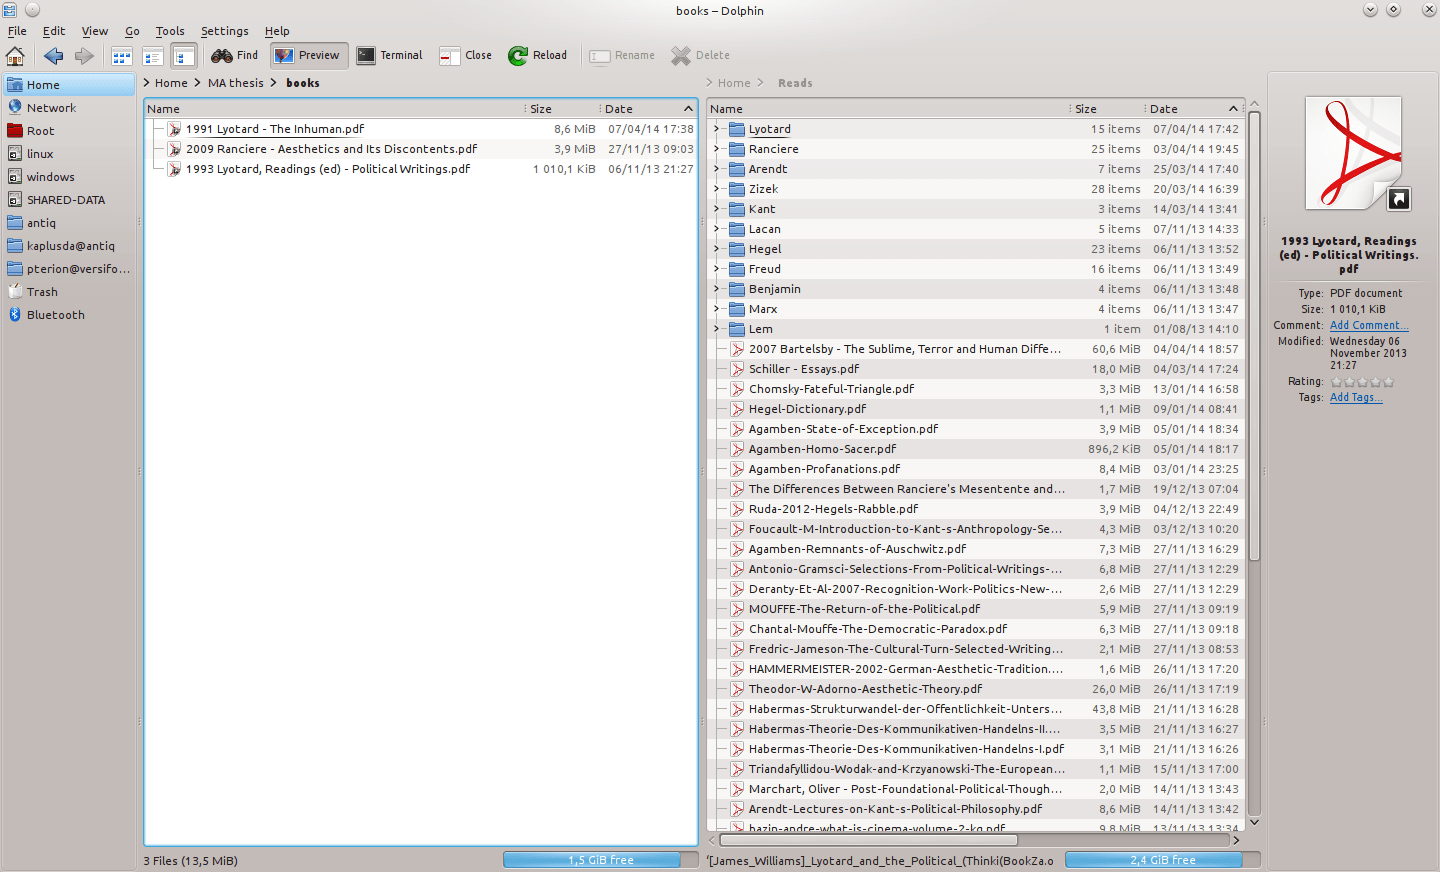Select the Compact view mode icon
1440x872 pixels.
[x=152, y=55]
